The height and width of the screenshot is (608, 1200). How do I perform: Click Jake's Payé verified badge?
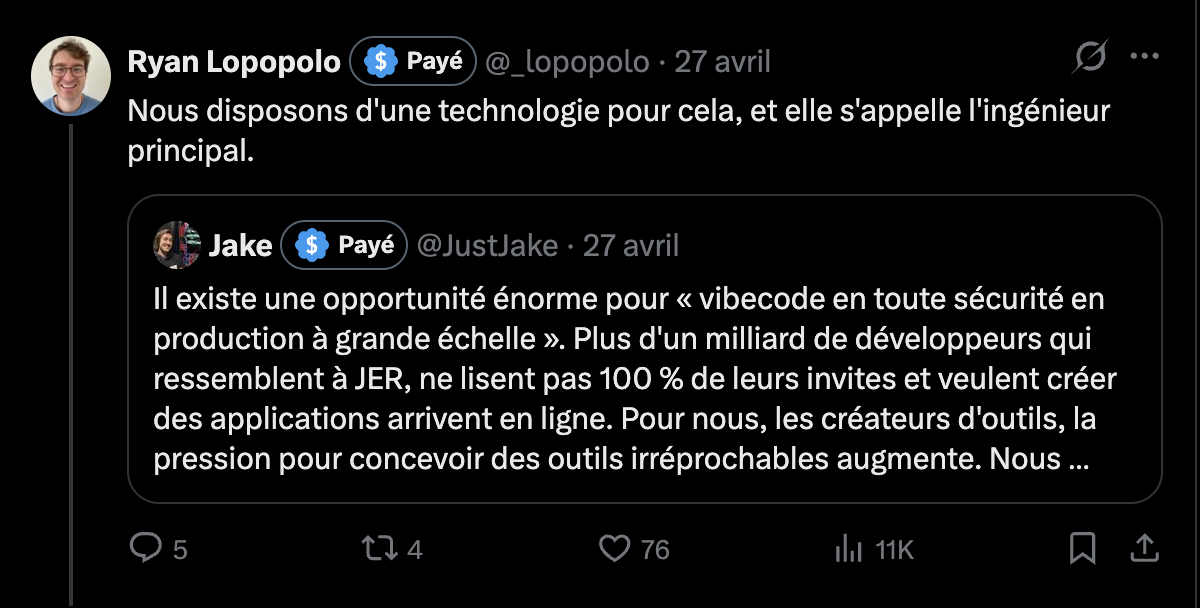pyautogui.click(x=344, y=246)
